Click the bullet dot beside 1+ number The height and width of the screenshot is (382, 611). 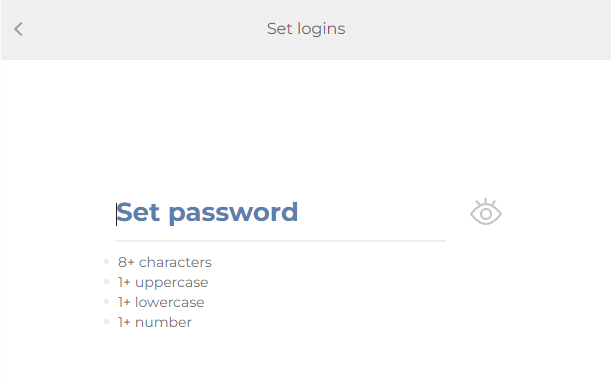[106, 322]
